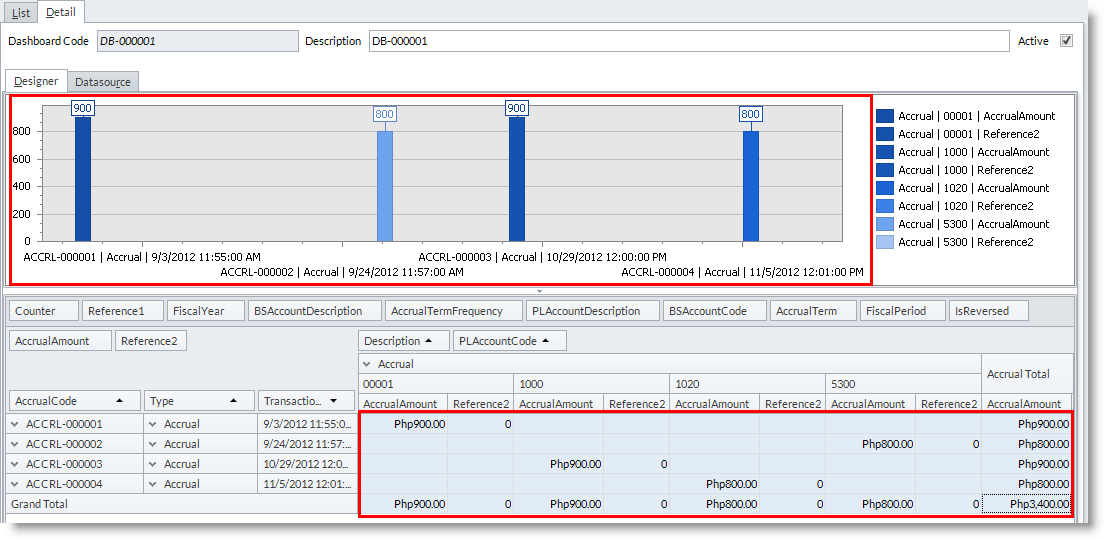
Task: Select the Php3,400.00 grand total cell
Action: click(x=1027, y=504)
